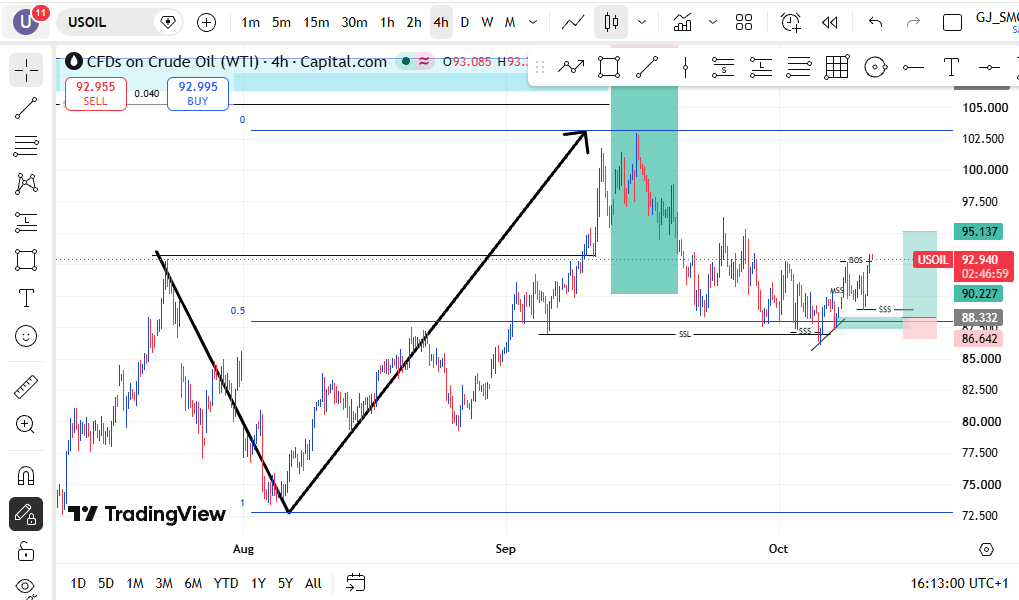Expand the timeframe intervals dropdown
This screenshot has width=1019, height=600.
(533, 23)
